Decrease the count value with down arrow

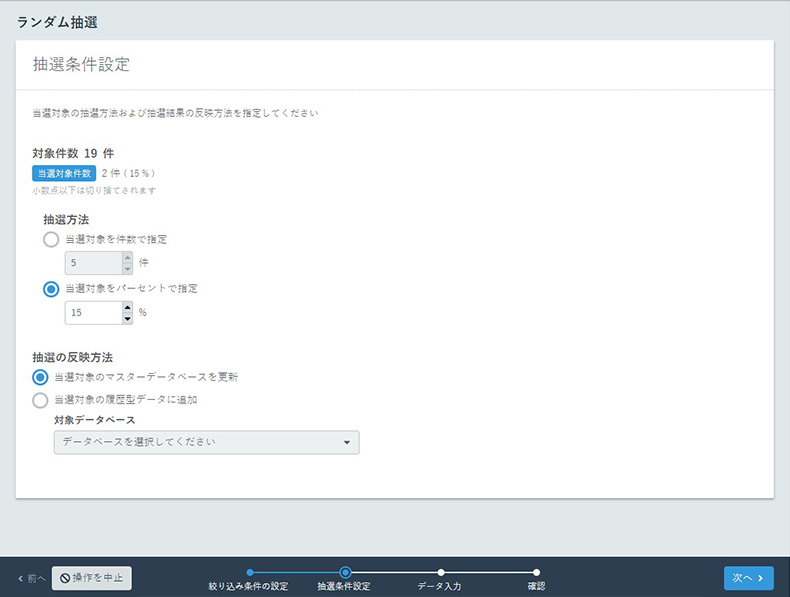point(127,269)
